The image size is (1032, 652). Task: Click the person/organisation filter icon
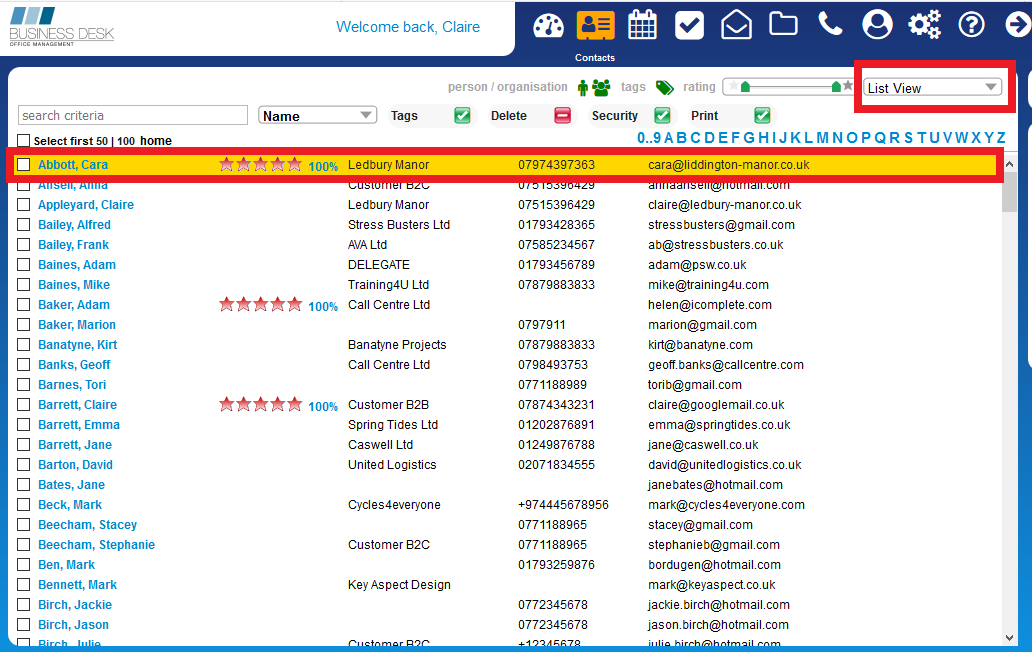585,87
